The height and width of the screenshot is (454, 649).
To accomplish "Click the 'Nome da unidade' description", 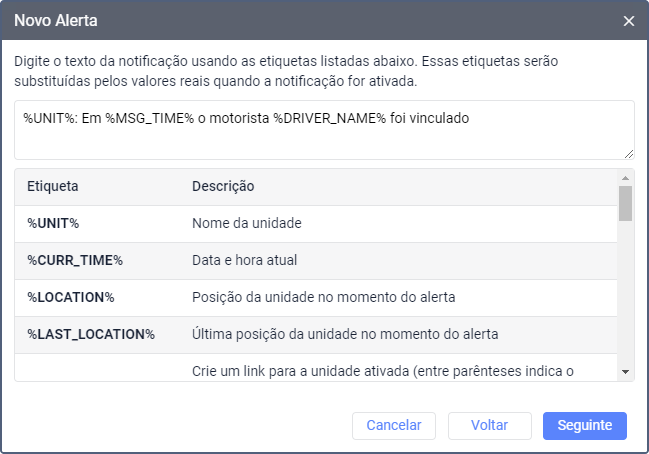I will 247,223.
